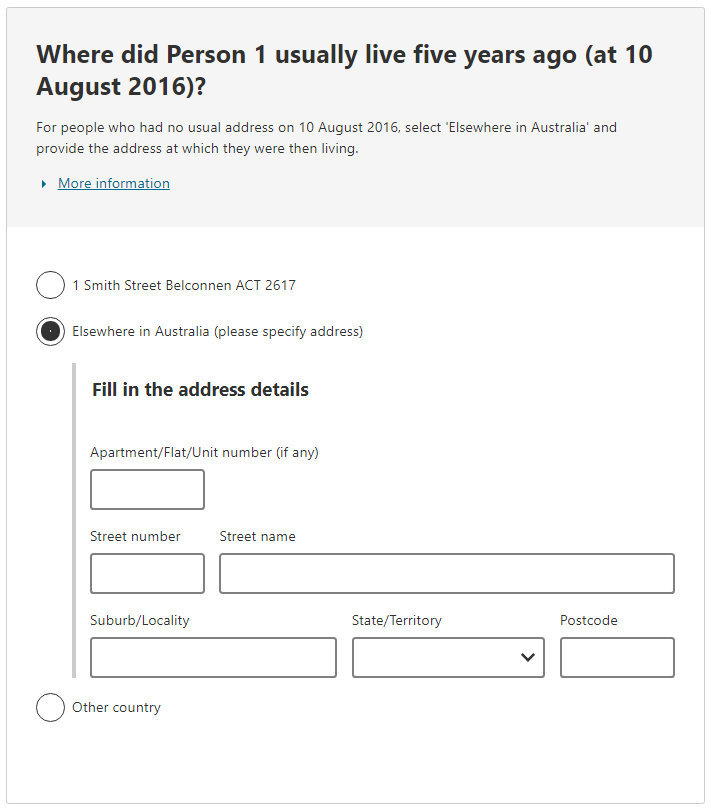Deselect Elsewhere in Australia by clicking its radio
The width and height of the screenshot is (711, 809).
50,331
